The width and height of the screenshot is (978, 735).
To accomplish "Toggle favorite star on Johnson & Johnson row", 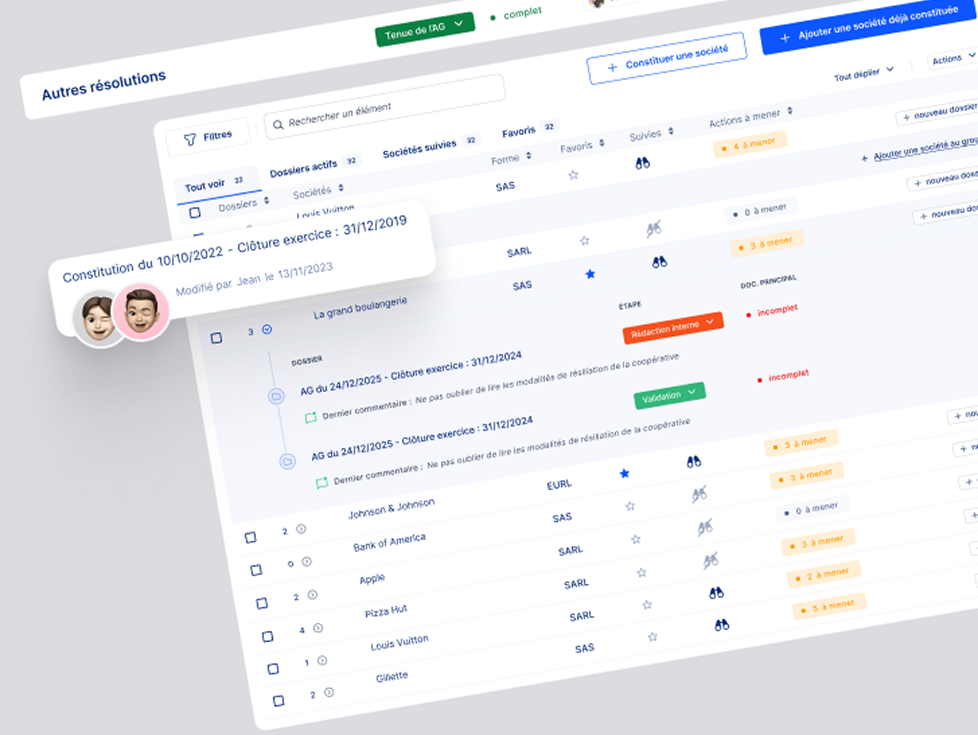I will [x=624, y=474].
